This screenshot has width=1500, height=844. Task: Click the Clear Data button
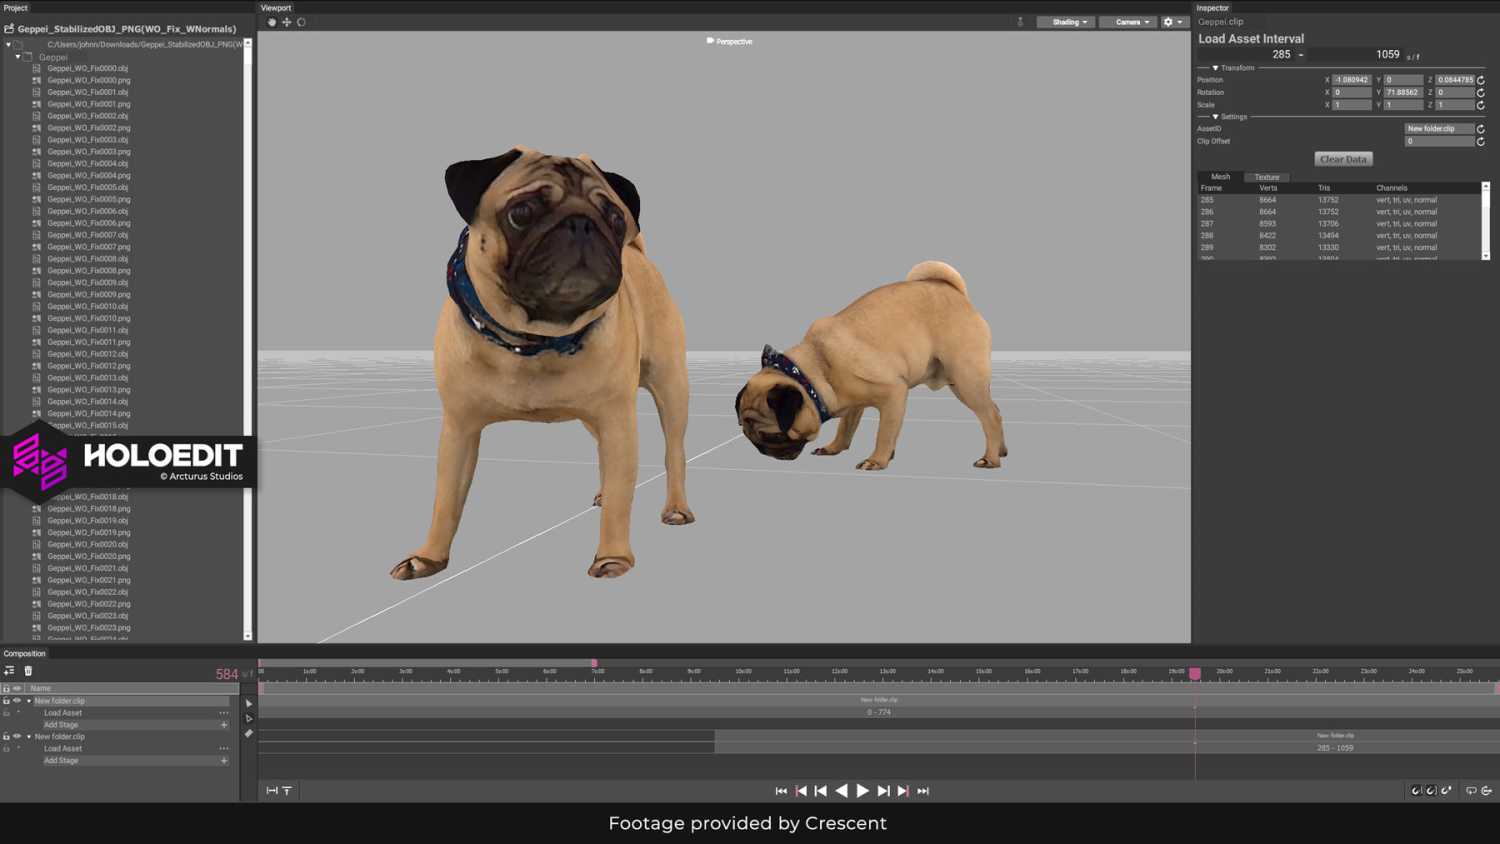(1343, 159)
